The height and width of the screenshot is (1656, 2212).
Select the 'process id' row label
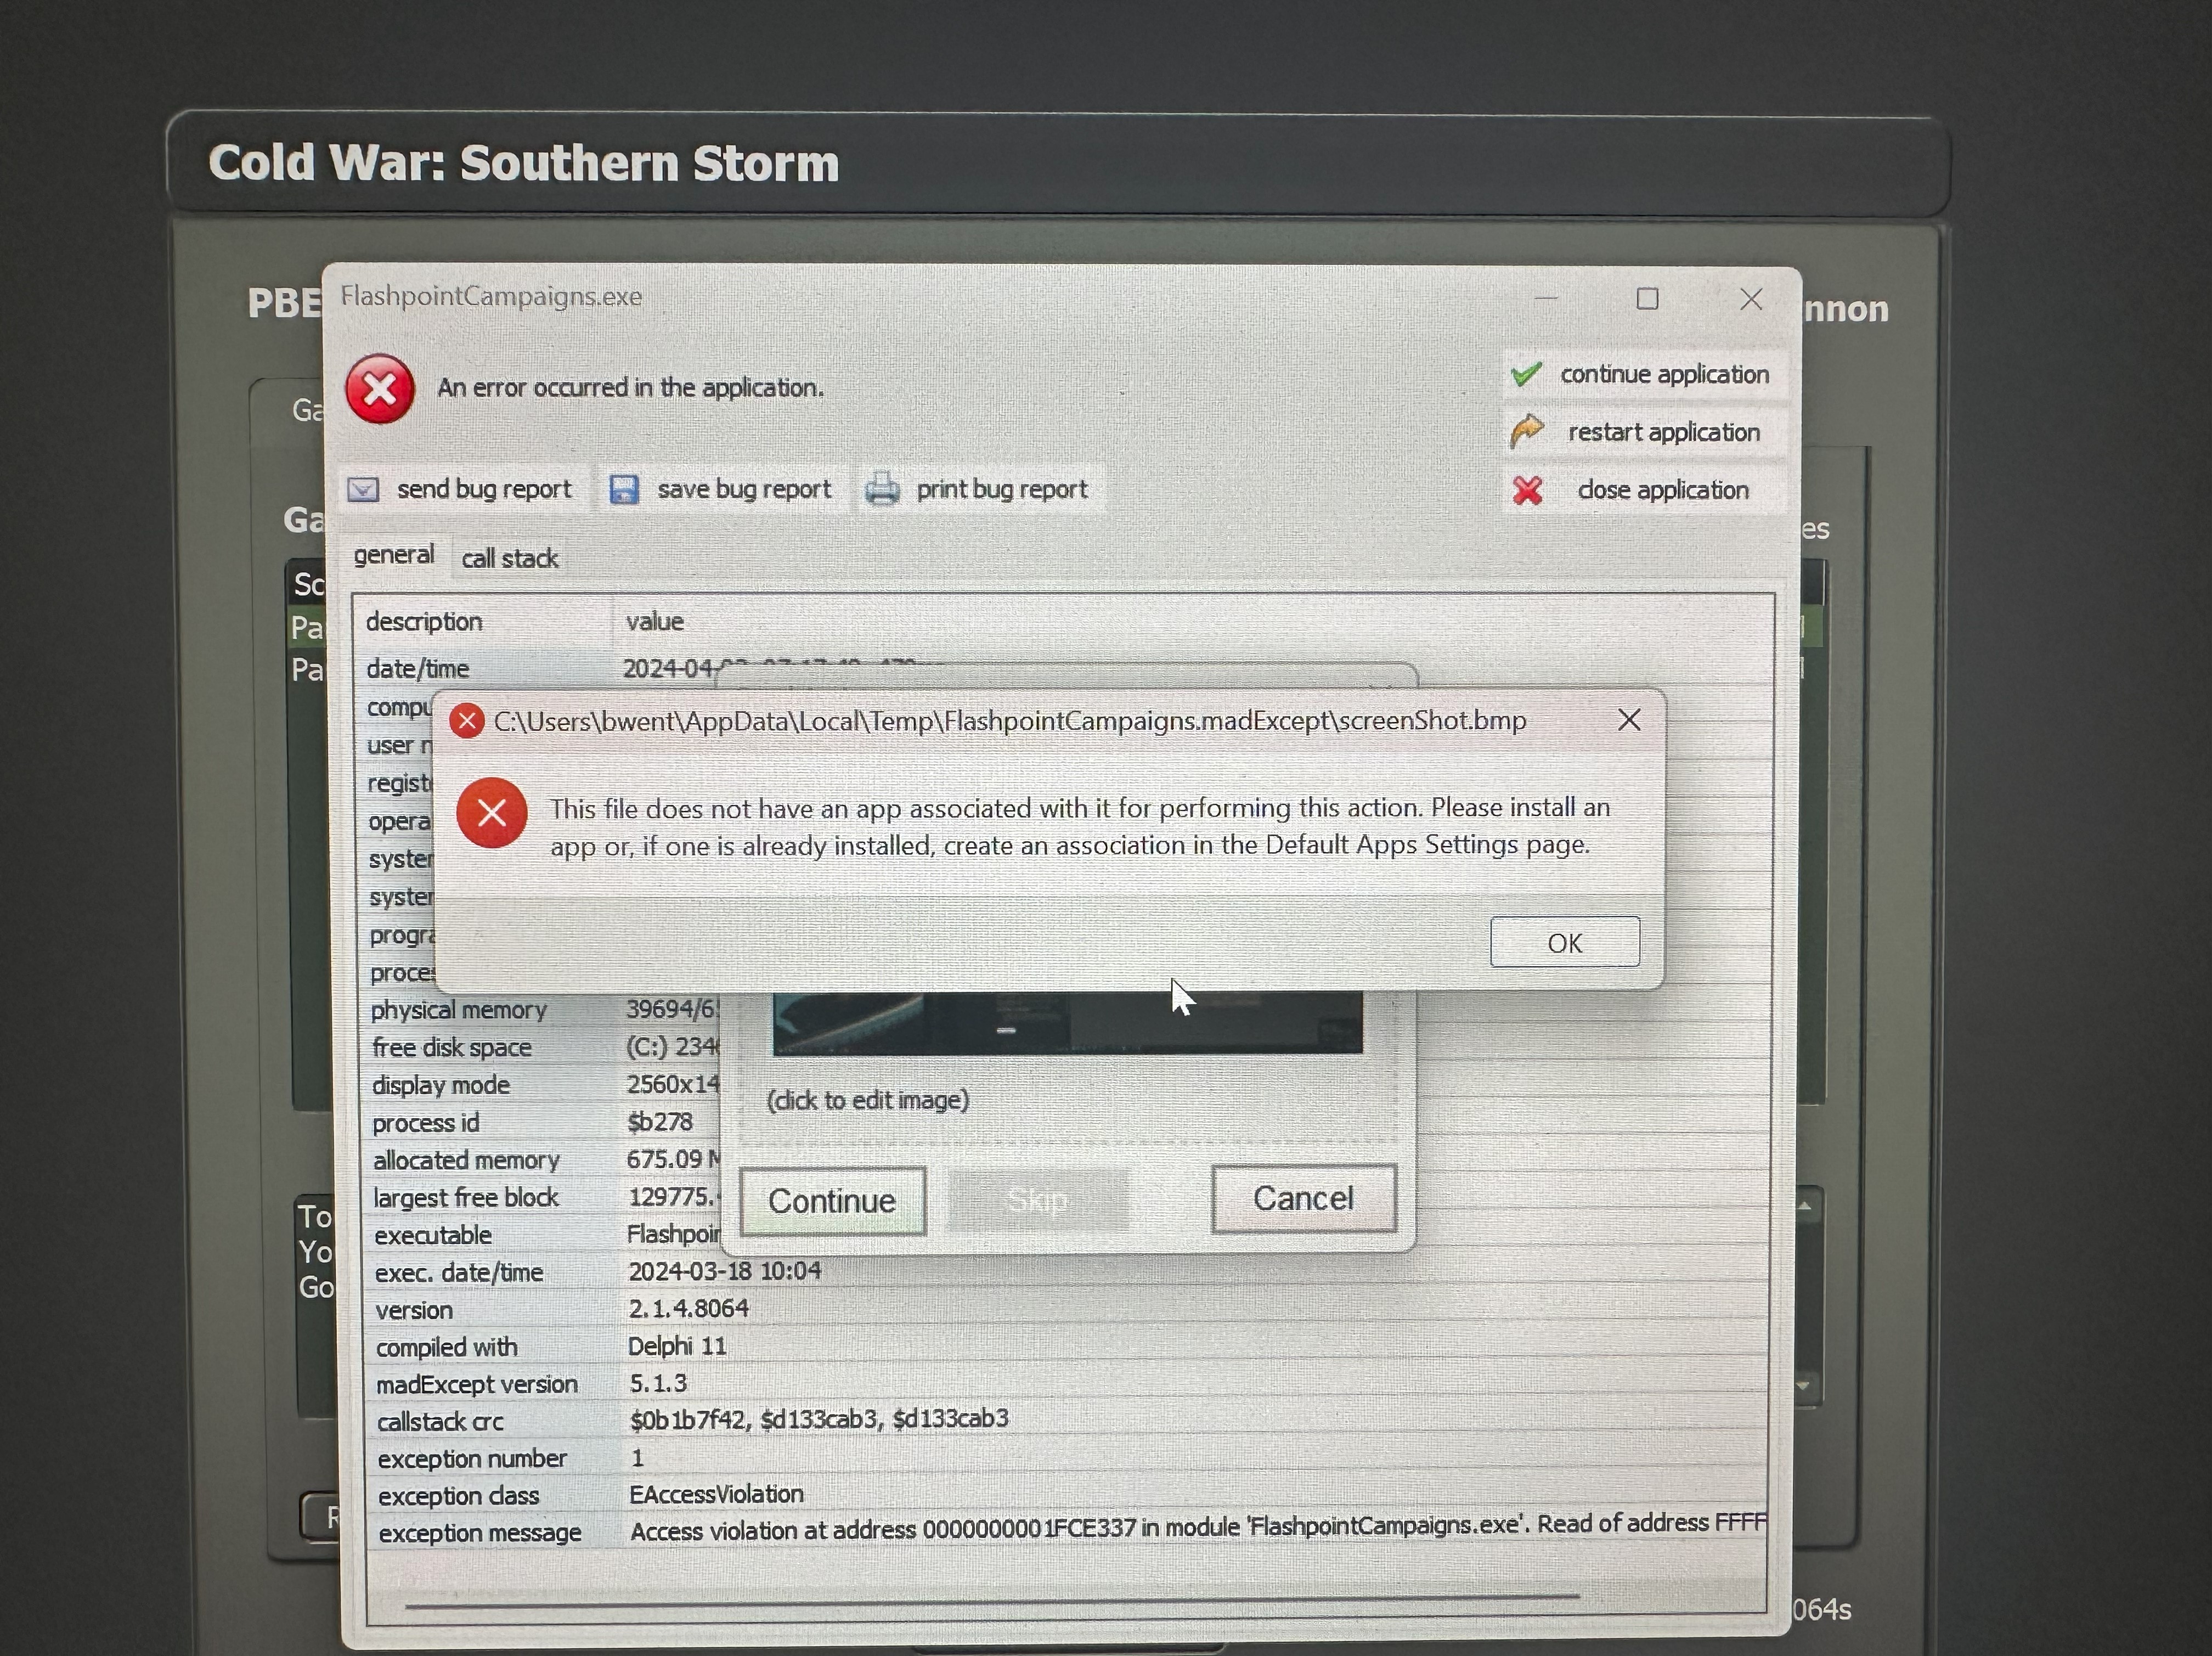pyautogui.click(x=426, y=1123)
